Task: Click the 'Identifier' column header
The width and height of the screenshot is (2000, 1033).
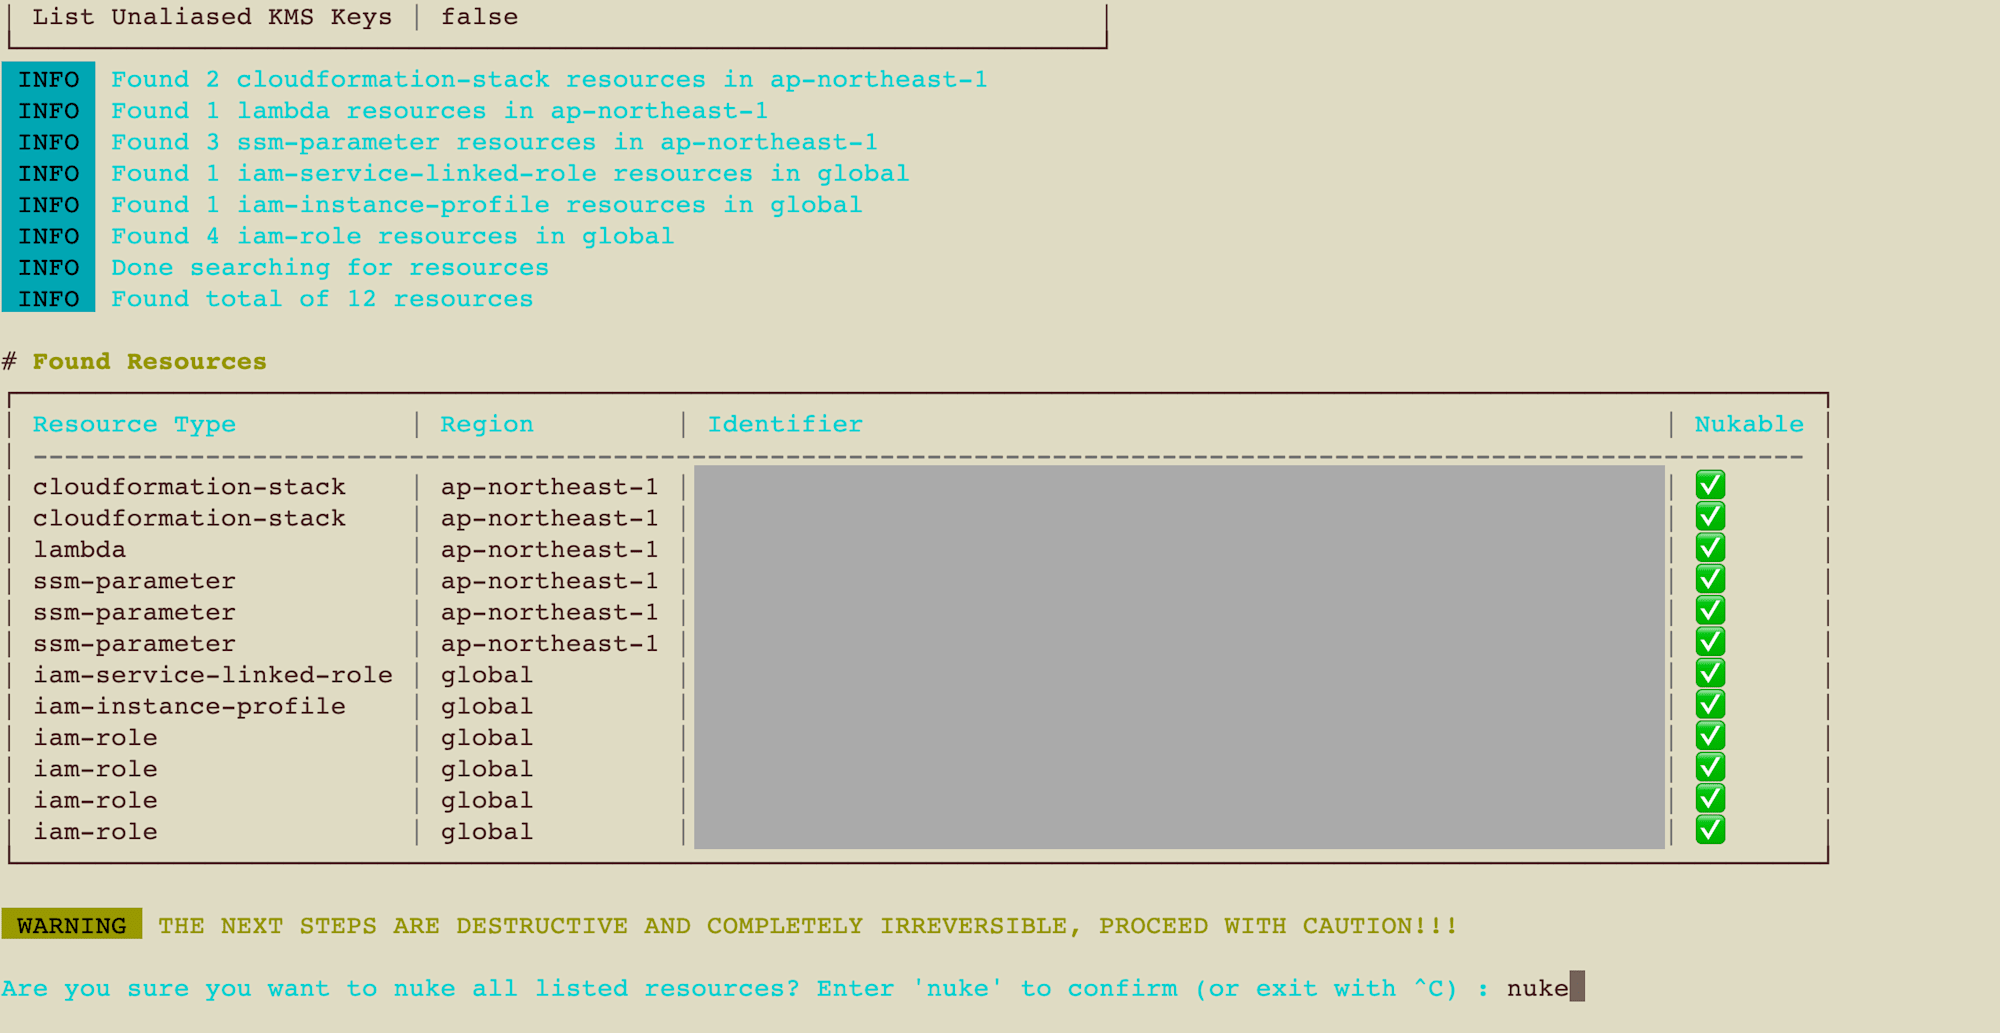Action: tap(785, 424)
